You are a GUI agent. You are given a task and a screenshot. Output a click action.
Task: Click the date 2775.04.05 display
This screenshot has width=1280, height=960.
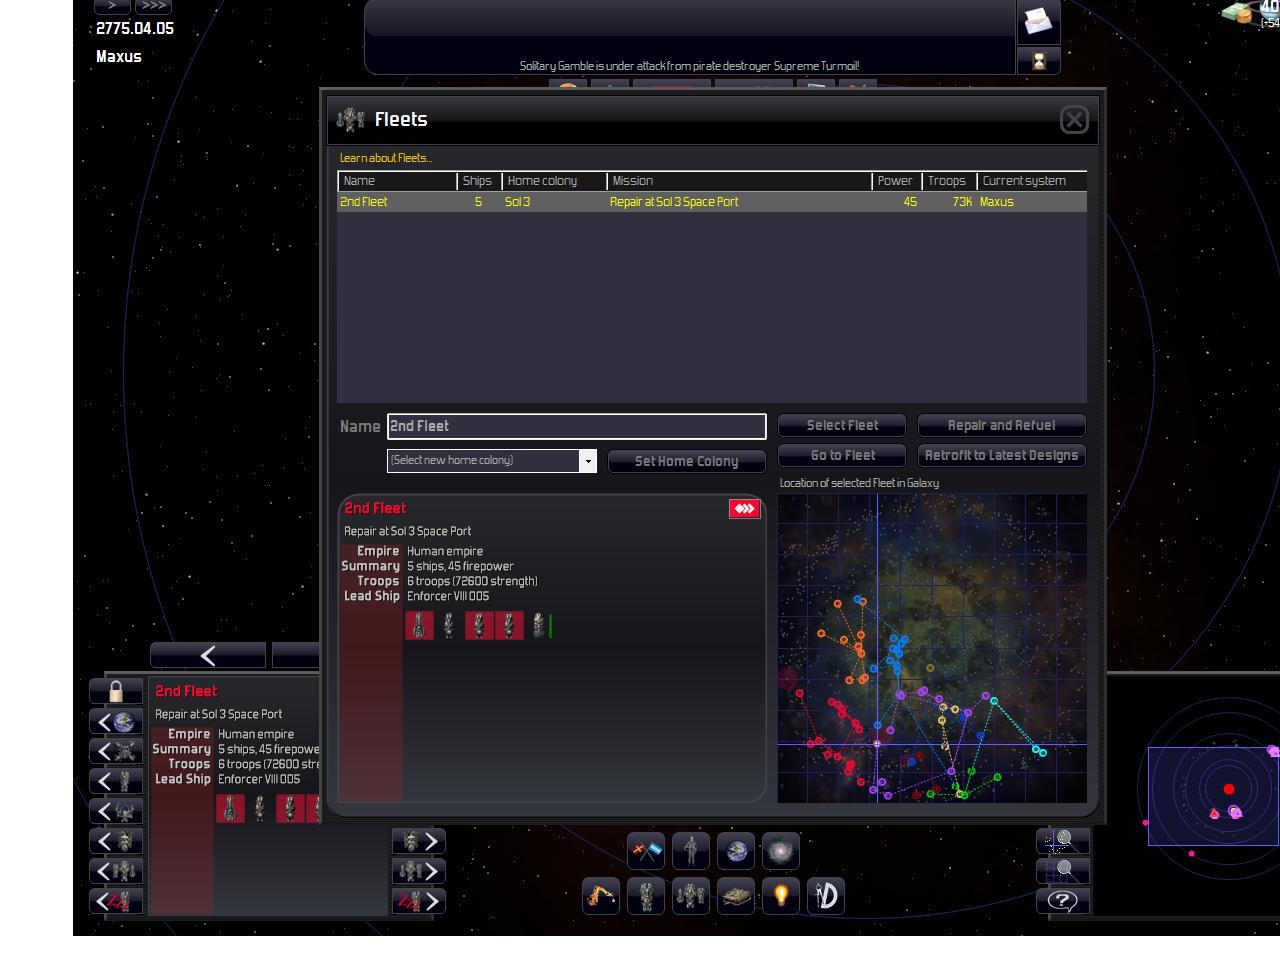point(135,28)
